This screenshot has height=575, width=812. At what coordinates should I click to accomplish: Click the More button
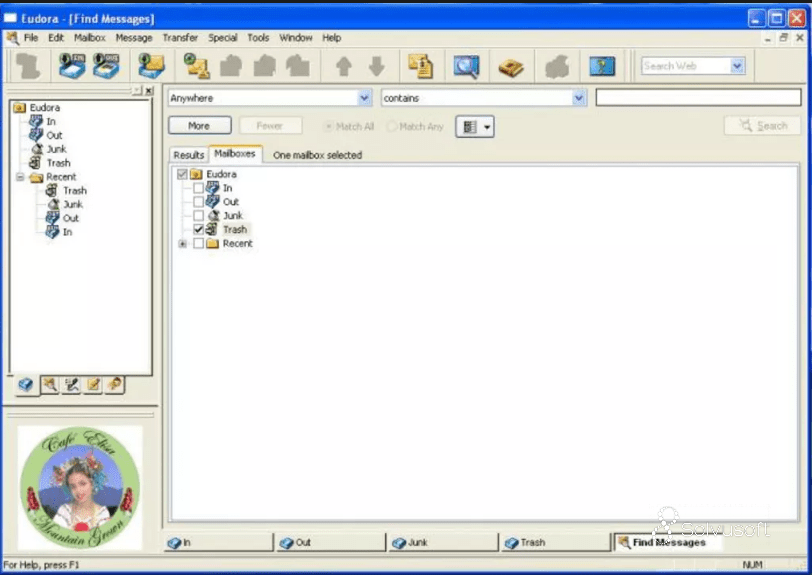pos(199,126)
